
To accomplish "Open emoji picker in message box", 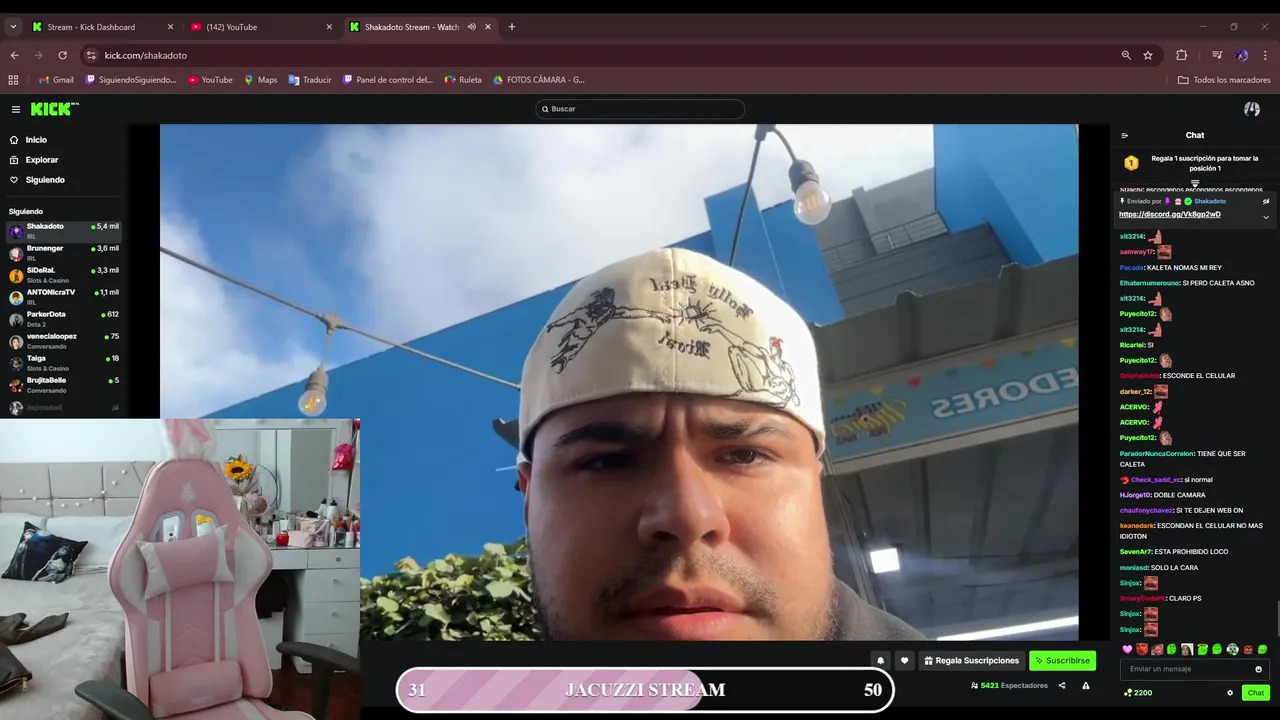I will [1258, 669].
